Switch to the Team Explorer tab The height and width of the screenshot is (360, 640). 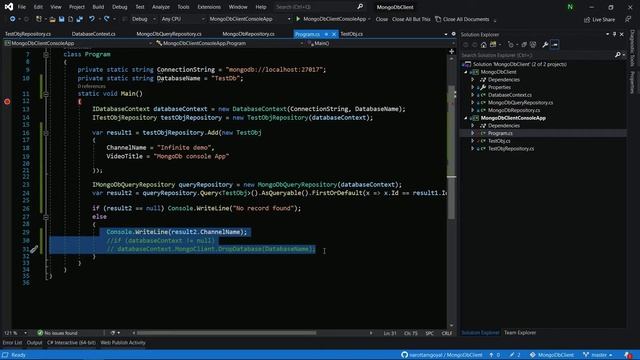[x=520, y=333]
